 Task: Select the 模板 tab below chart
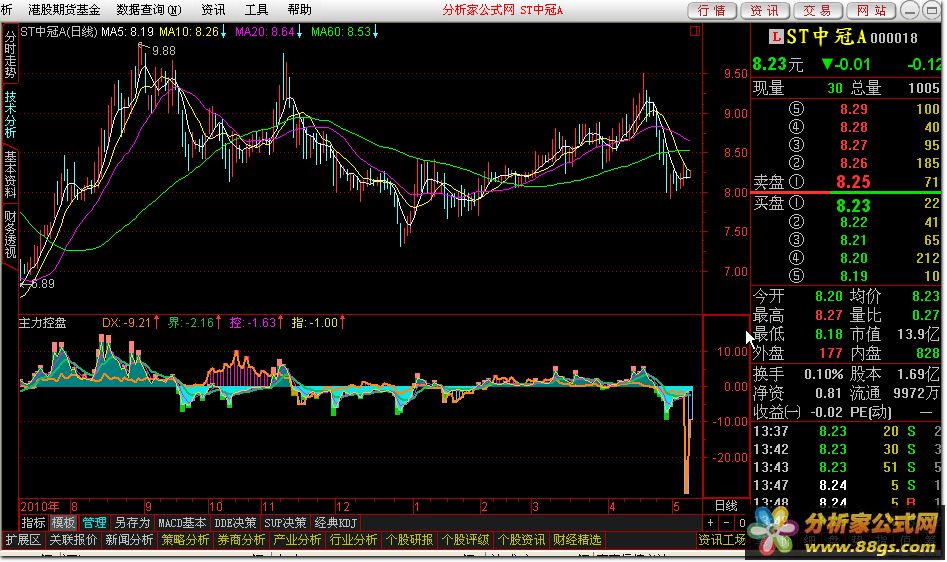click(63, 523)
